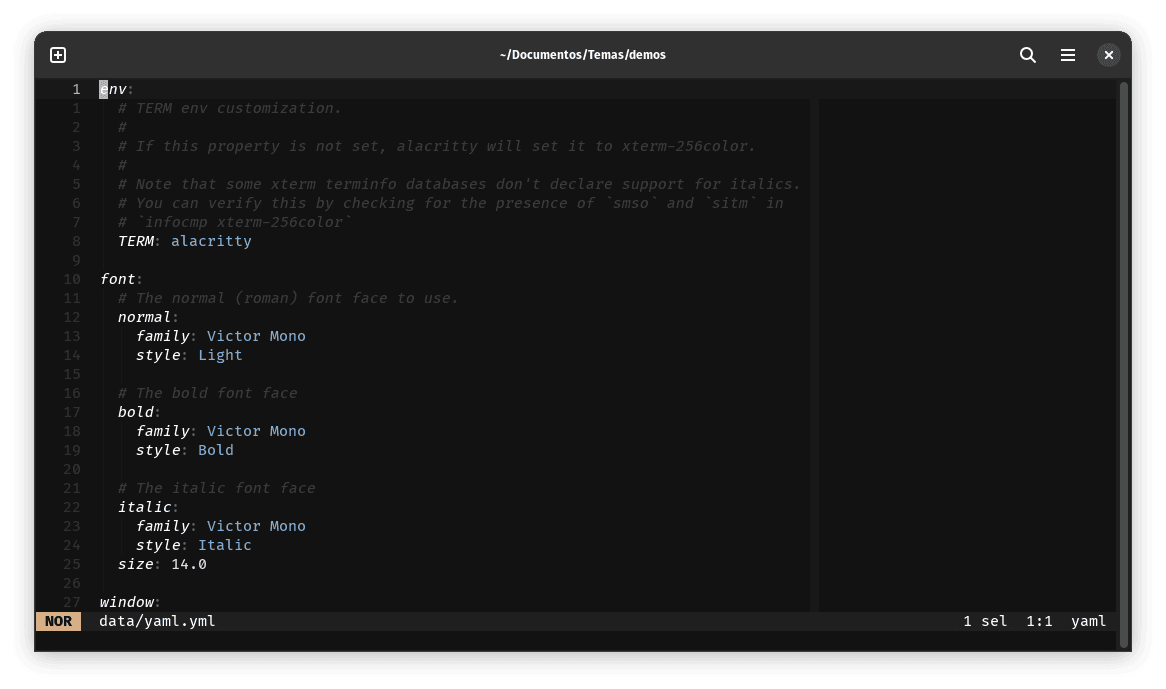Click relative line number 22 in gutter
This screenshot has width=1166, height=689.
(x=71, y=508)
